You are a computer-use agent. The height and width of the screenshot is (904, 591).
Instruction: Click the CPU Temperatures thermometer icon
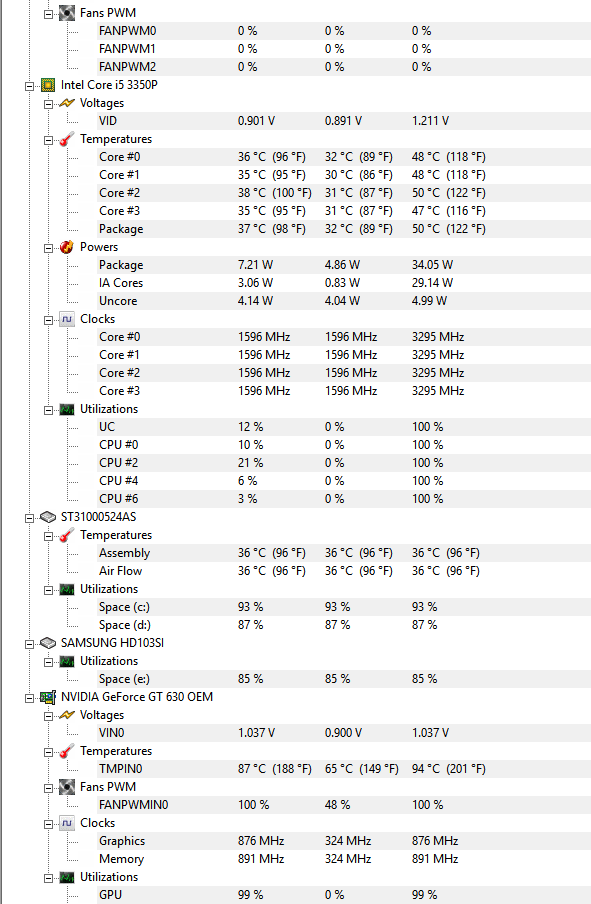67,139
